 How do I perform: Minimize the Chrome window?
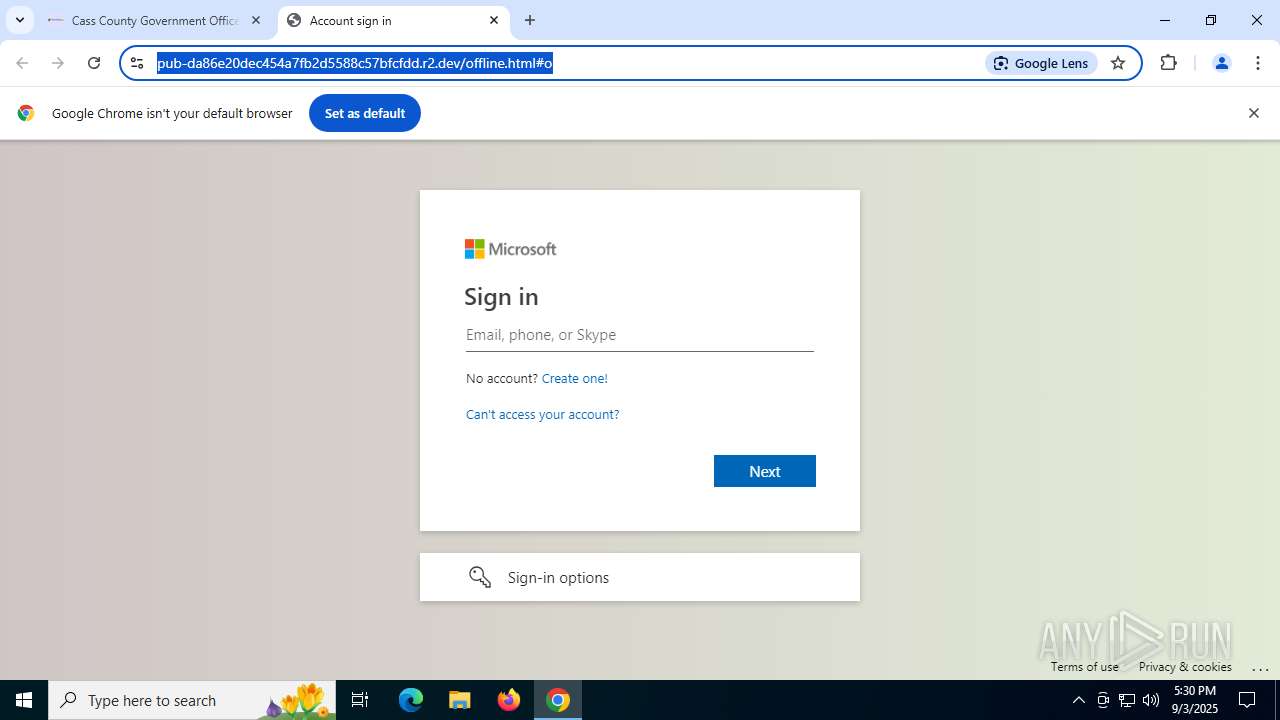[1165, 20]
